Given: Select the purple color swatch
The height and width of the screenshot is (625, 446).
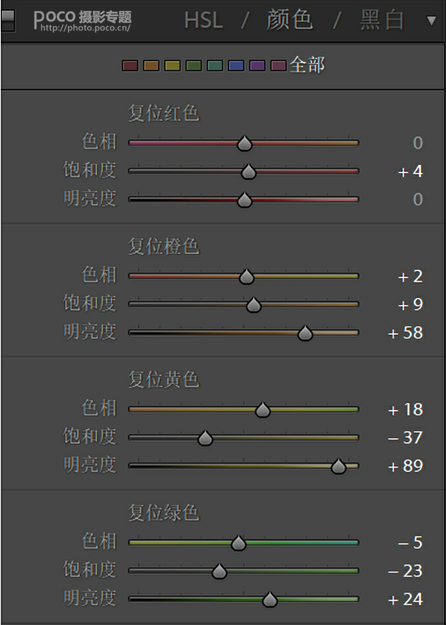Looking at the screenshot, I should click(257, 66).
